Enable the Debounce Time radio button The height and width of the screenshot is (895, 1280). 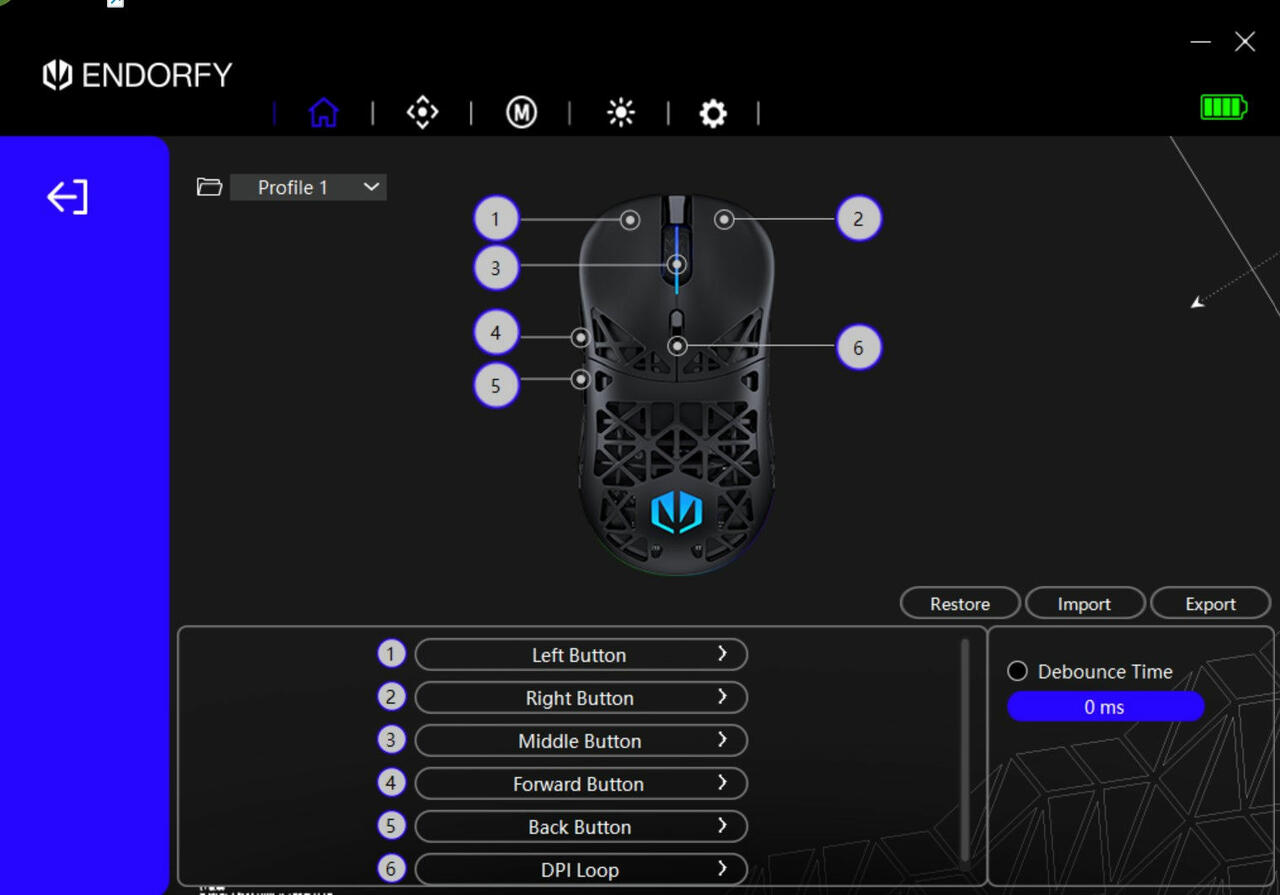click(x=1017, y=671)
